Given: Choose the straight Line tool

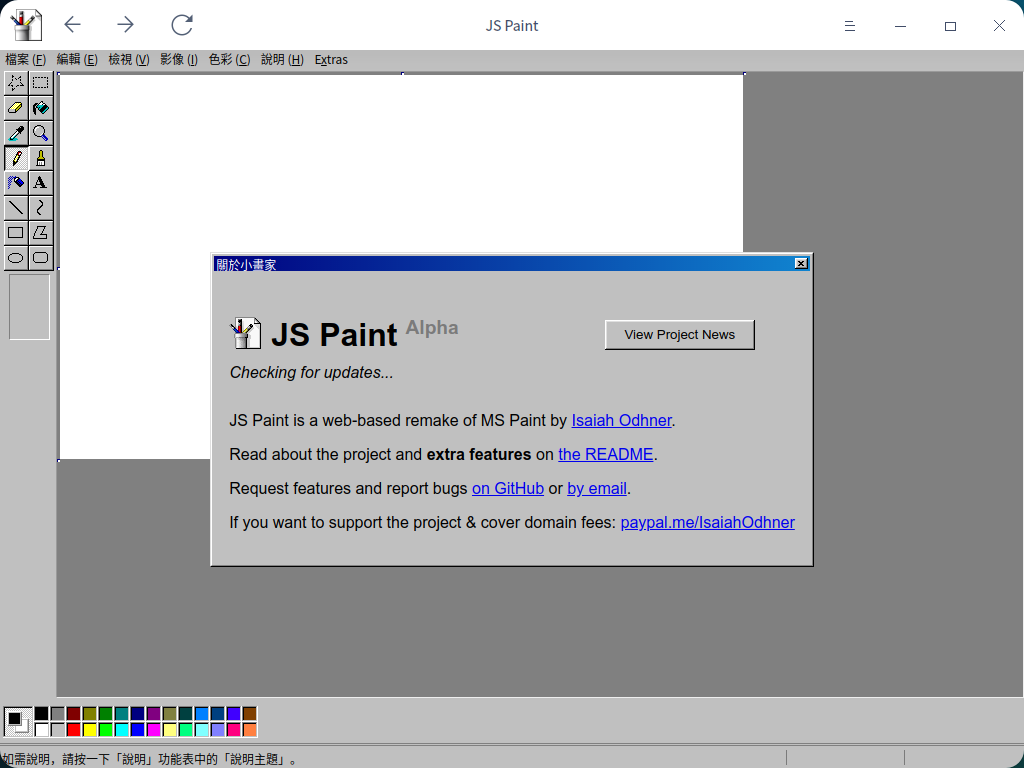Looking at the screenshot, I should [x=16, y=208].
